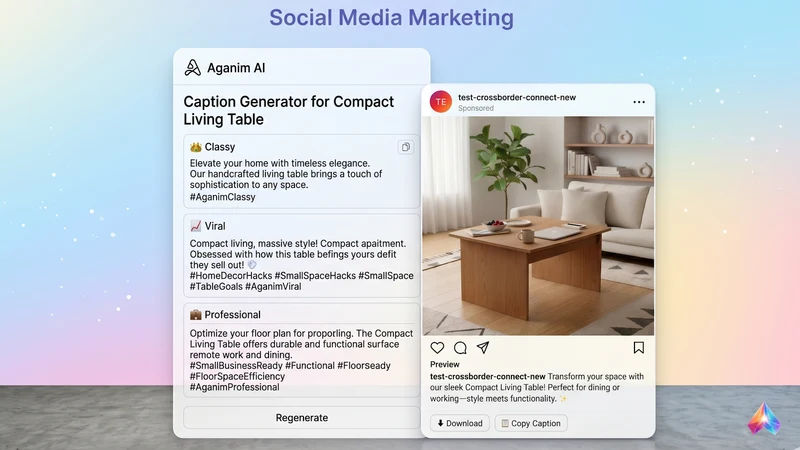Like the post with heart icon
The width and height of the screenshot is (800, 450).
click(437, 348)
